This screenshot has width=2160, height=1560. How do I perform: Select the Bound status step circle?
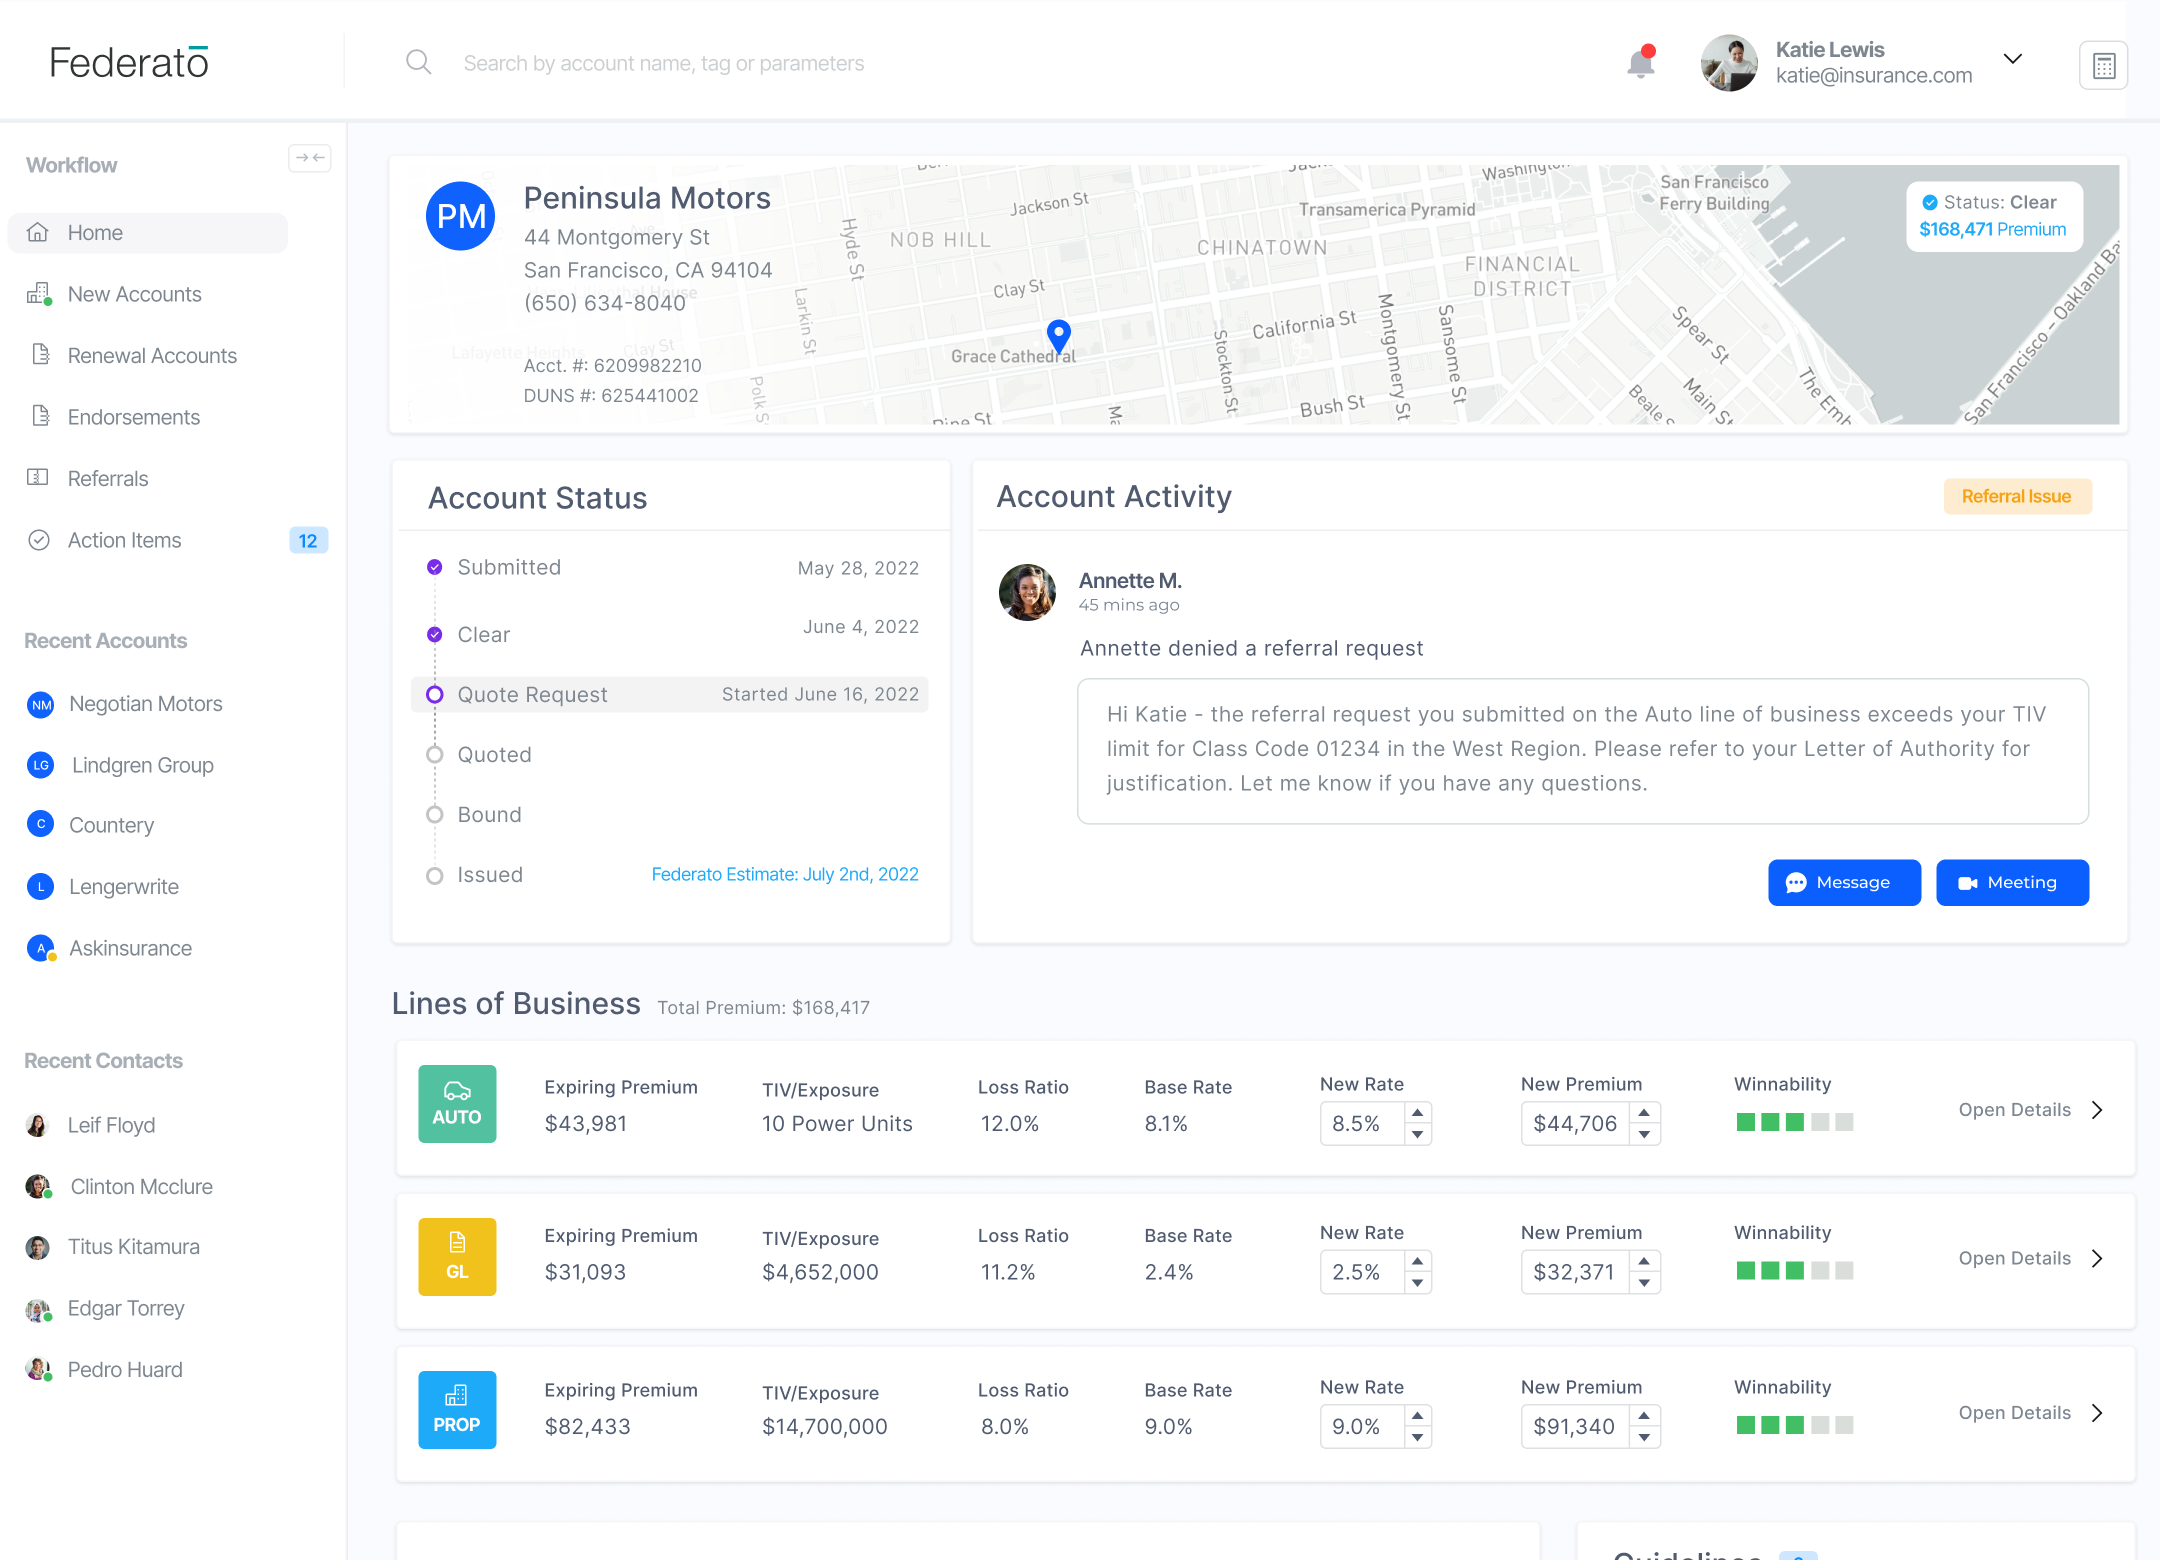(435, 815)
